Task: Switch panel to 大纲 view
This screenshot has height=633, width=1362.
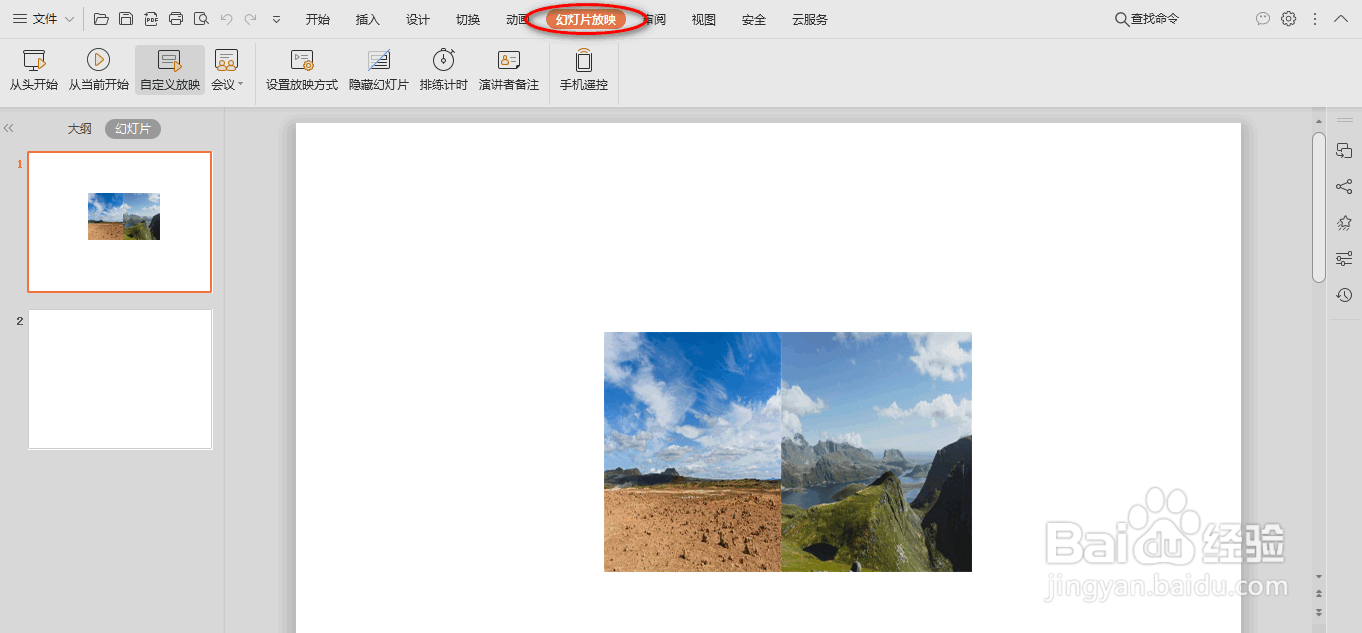Action: coord(80,129)
